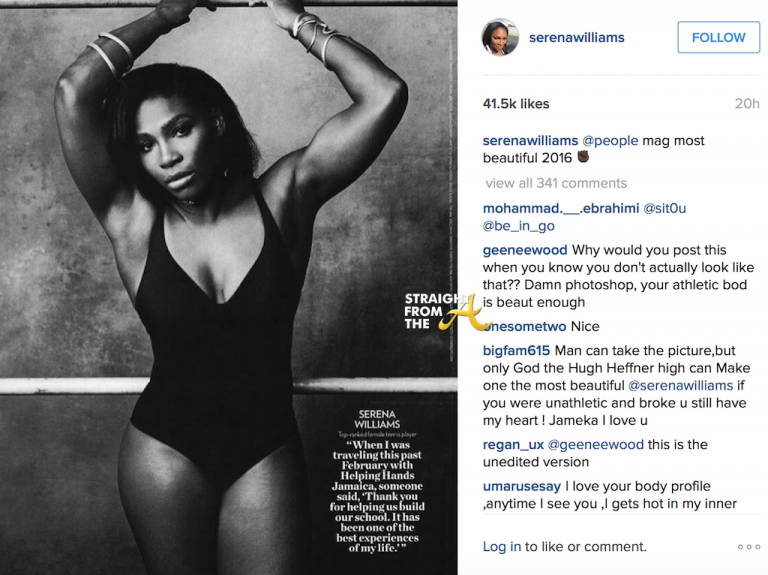This screenshot has width=768, height=575.
Task: Open the regan_ux commenter profile
Action: (x=513, y=445)
